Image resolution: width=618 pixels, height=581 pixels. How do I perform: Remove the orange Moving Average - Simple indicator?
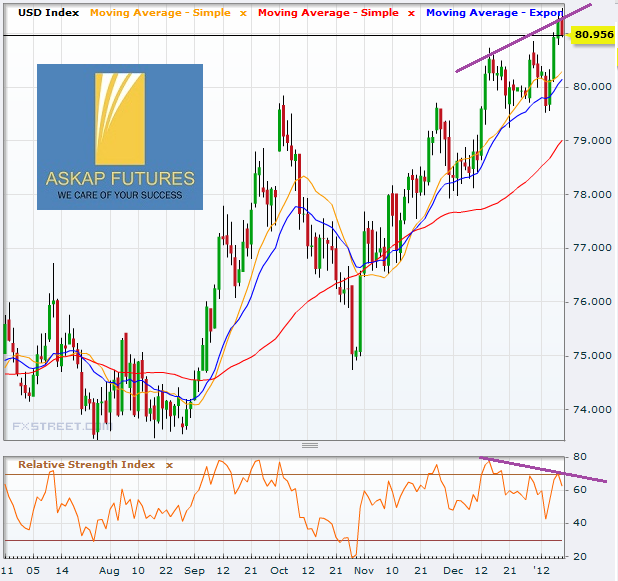pyautogui.click(x=242, y=13)
